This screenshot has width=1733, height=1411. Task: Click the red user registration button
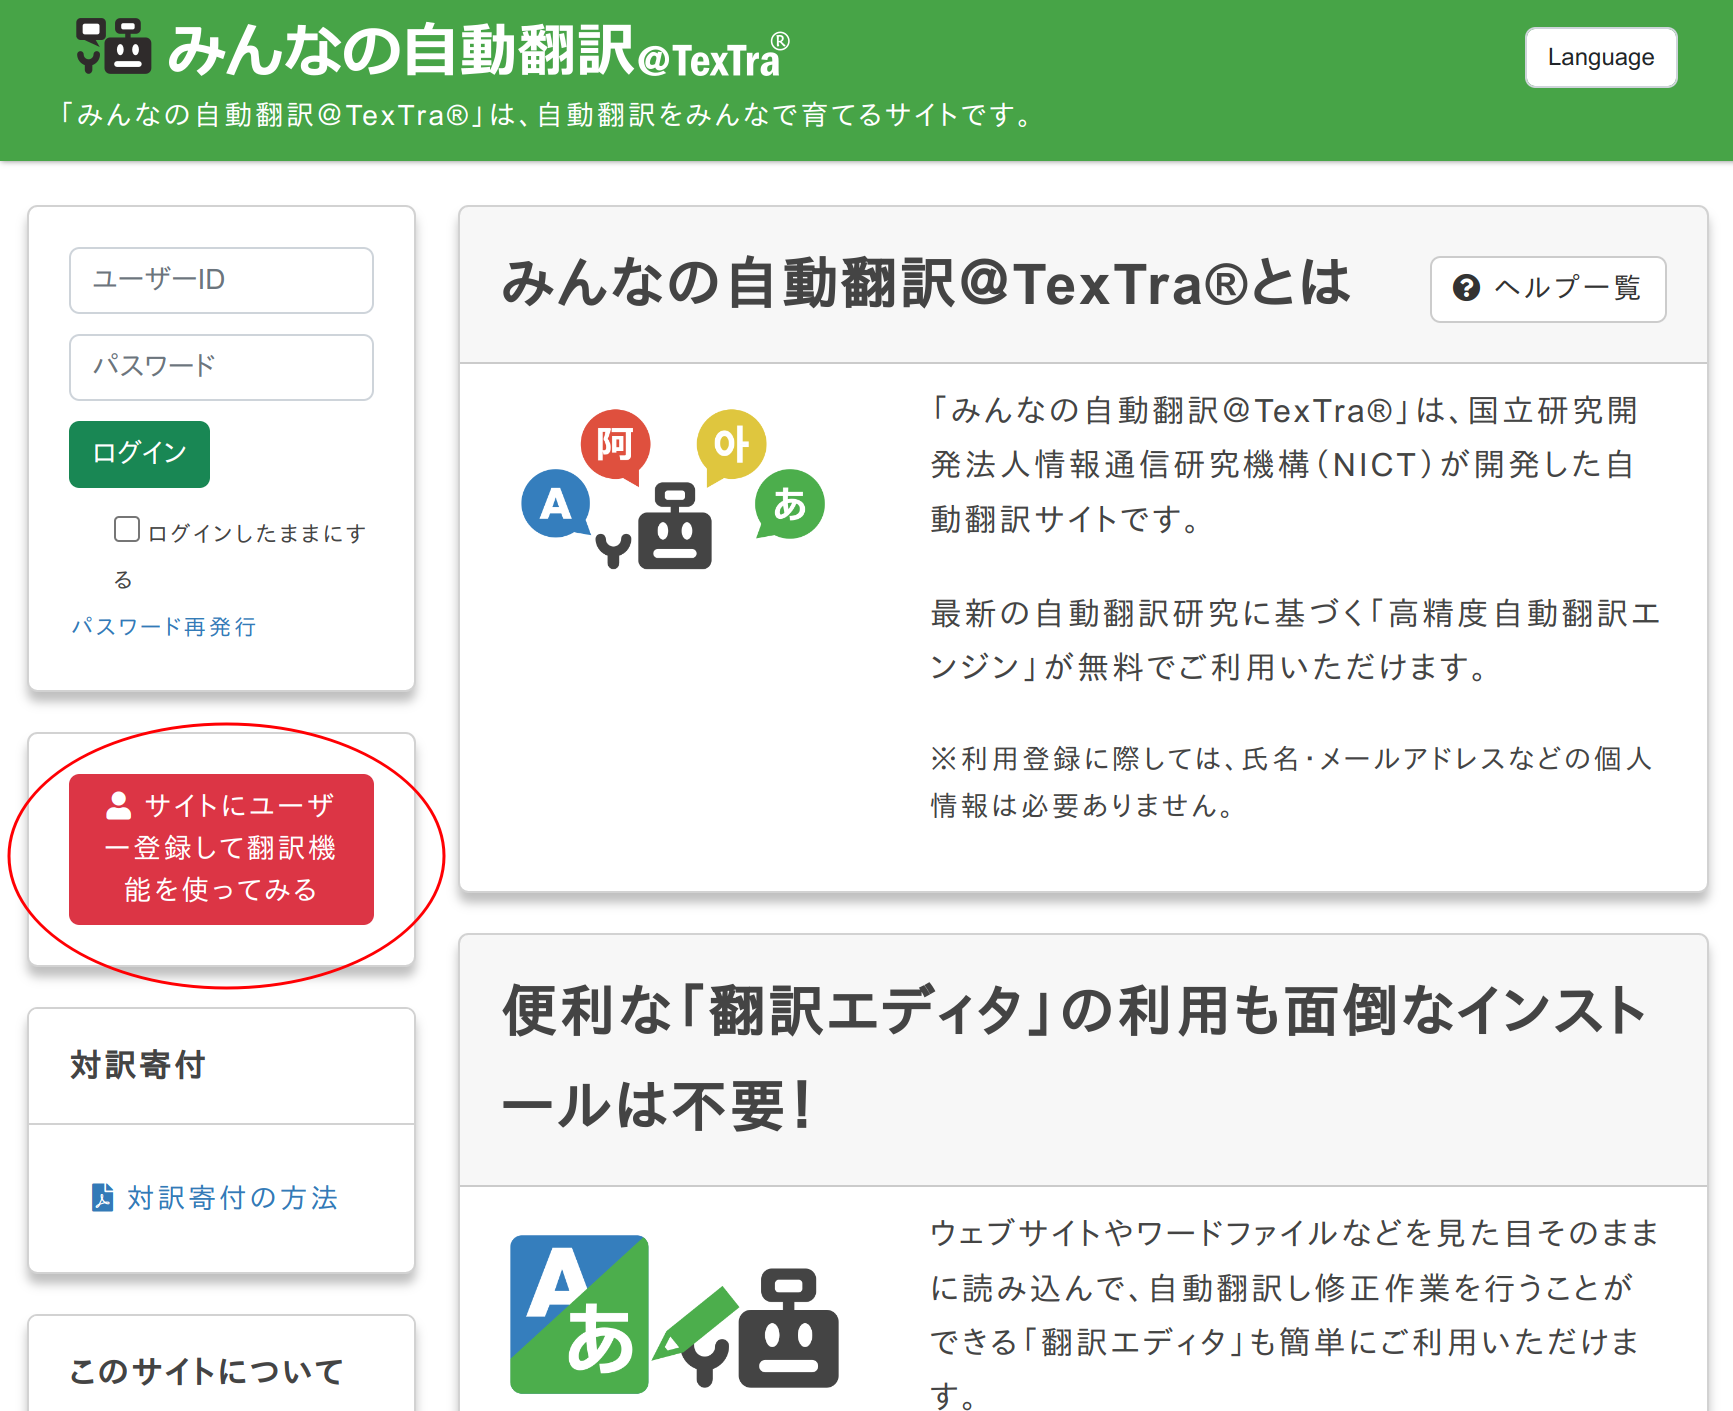pos(221,849)
